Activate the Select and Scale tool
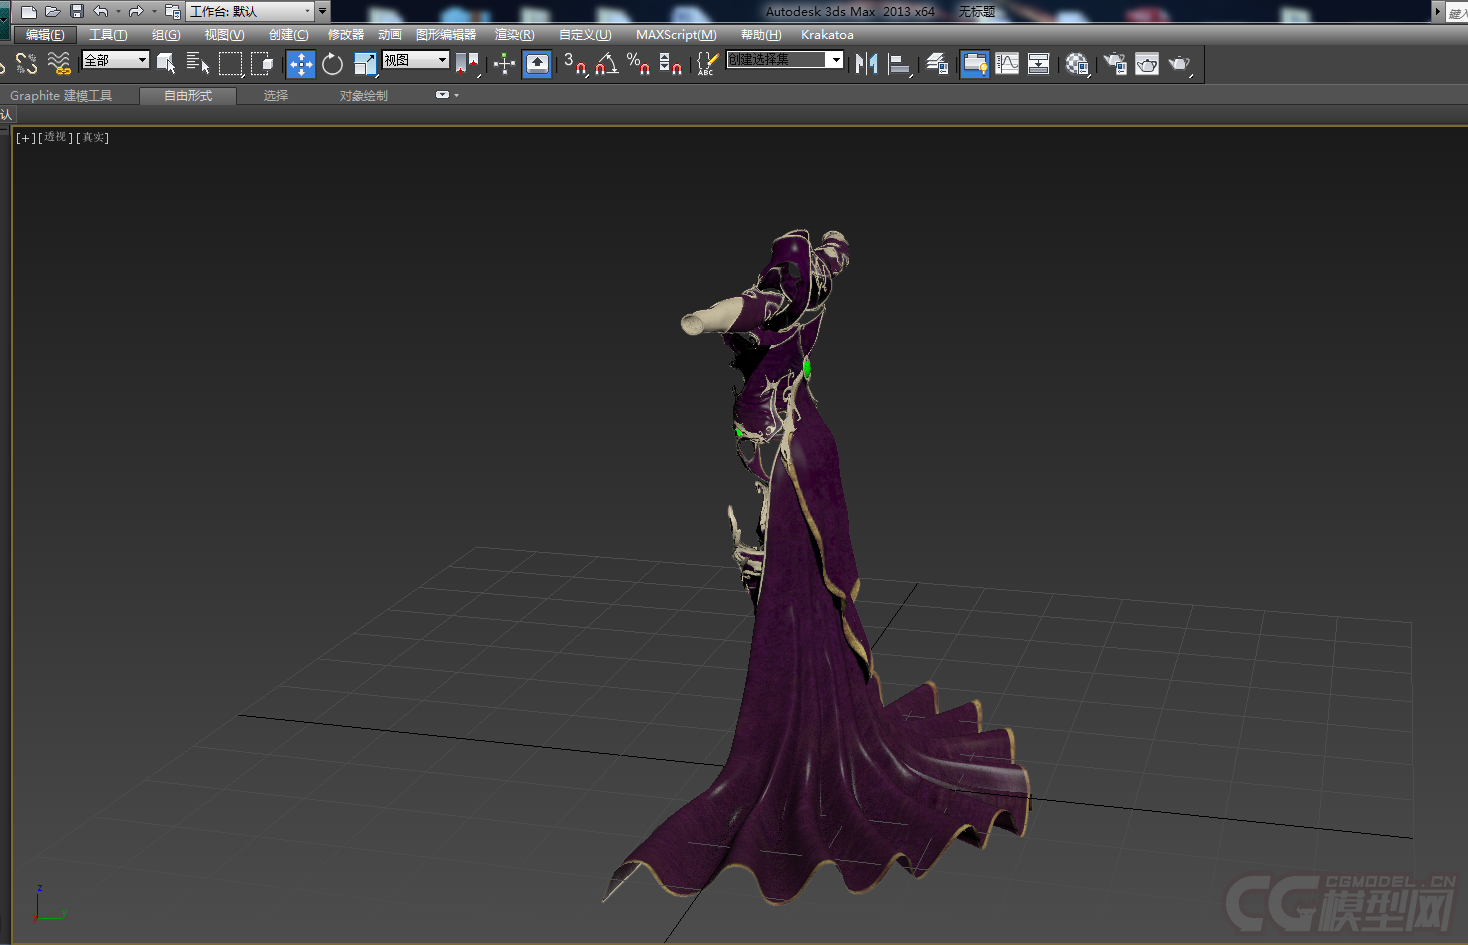This screenshot has height=945, width=1468. 365,64
